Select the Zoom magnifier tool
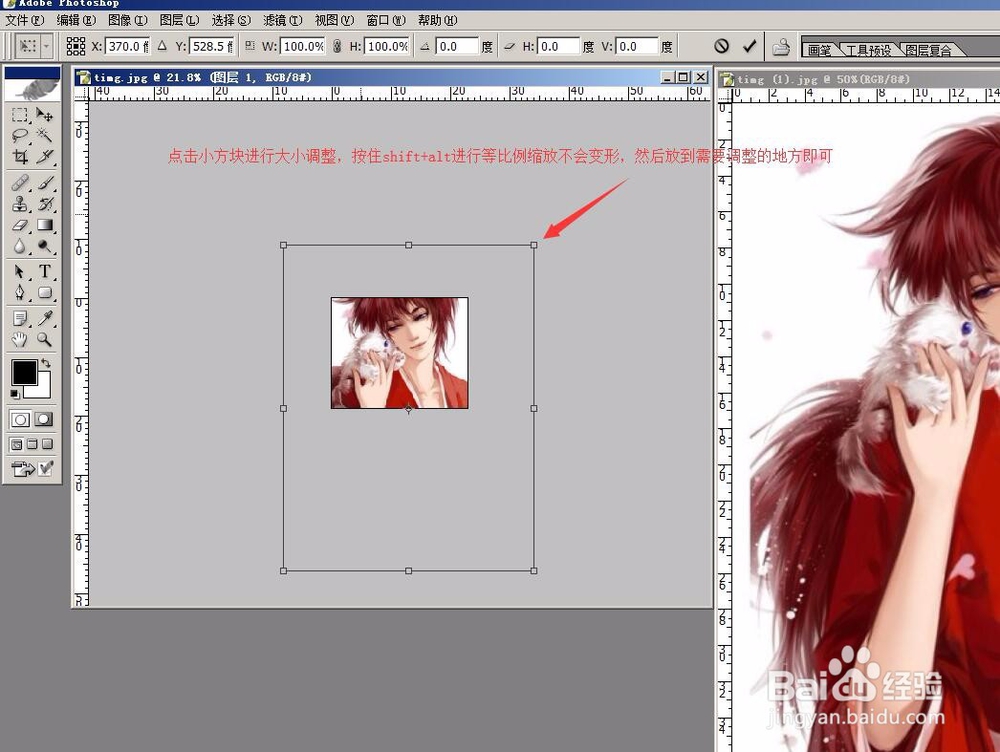Viewport: 1000px width, 752px height. 44,339
